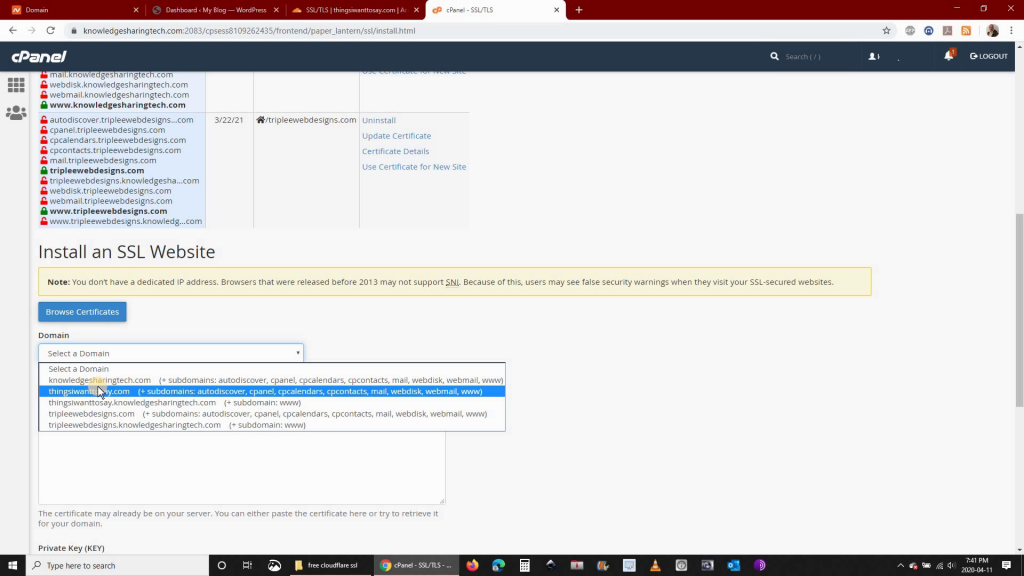The image size is (1024, 576).
Task: Click www.knowledgesharingtech.com in the domain list
Action: (x=118, y=104)
